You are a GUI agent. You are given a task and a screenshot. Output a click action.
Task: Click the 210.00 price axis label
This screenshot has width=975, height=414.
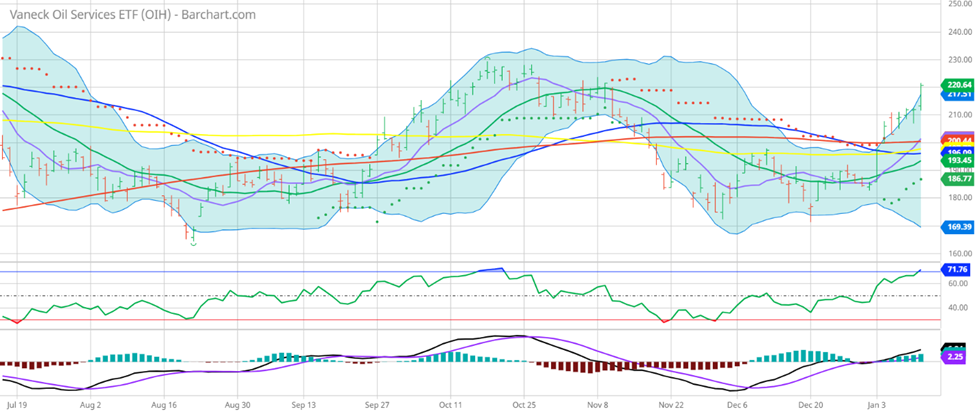(960, 115)
